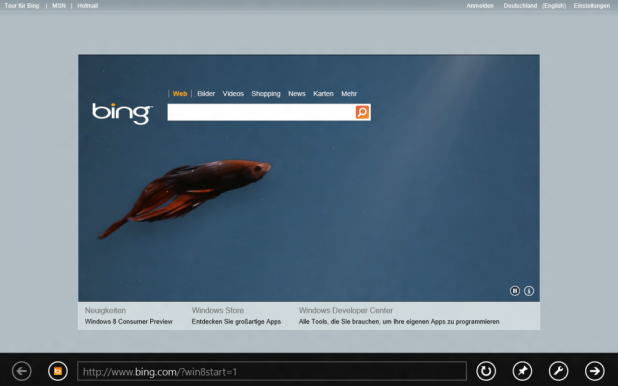Expand the Mehr menu
Image resolution: width=618 pixels, height=386 pixels.
[349, 94]
